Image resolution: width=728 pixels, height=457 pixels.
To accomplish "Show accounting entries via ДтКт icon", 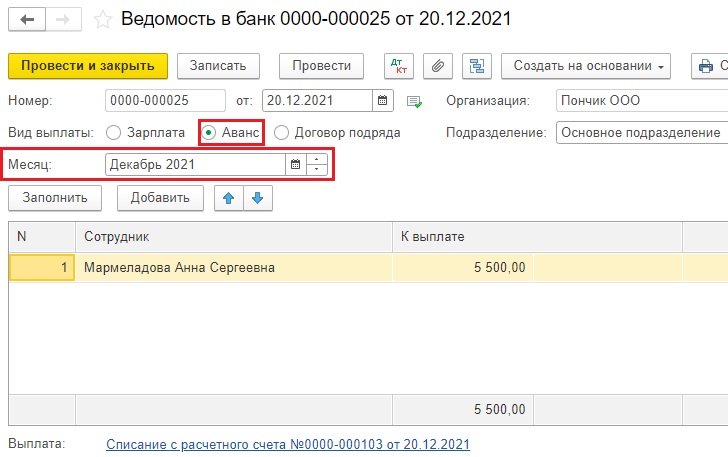I will point(399,66).
